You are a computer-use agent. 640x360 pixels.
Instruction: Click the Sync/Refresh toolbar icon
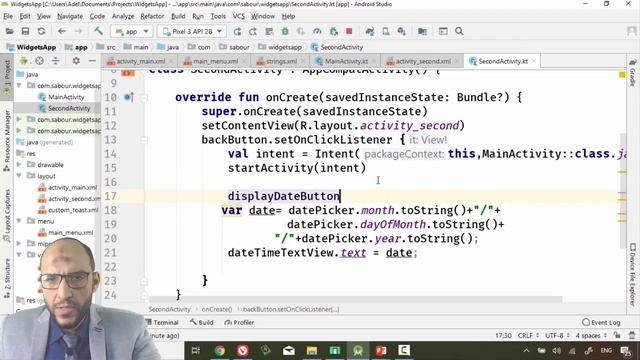pos(41,31)
